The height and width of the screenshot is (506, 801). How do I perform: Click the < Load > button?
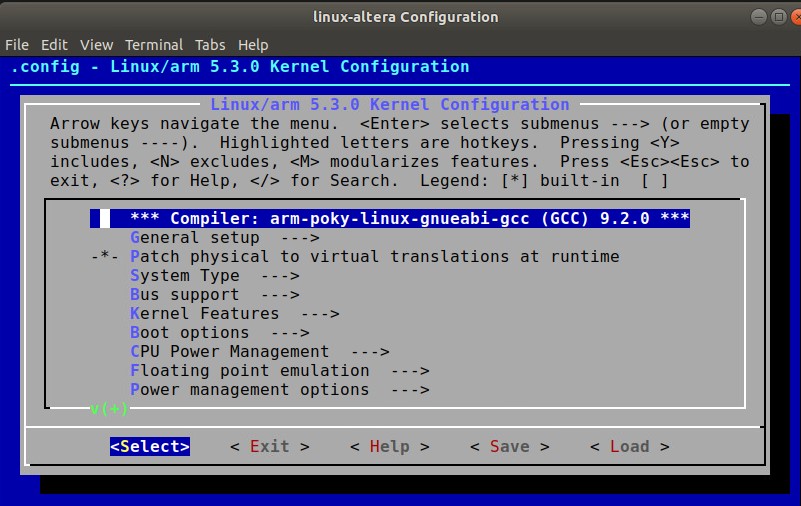pos(629,446)
